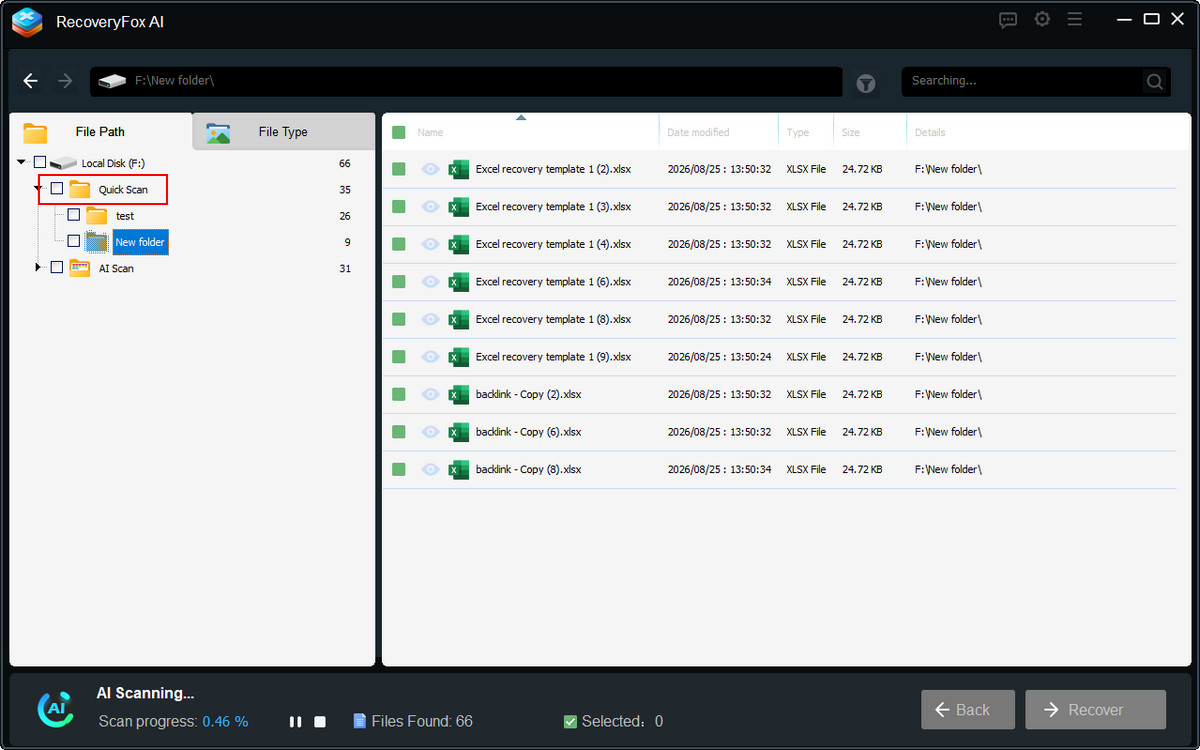
Task: Toggle select-all checkbox in Name header
Action: tap(399, 132)
